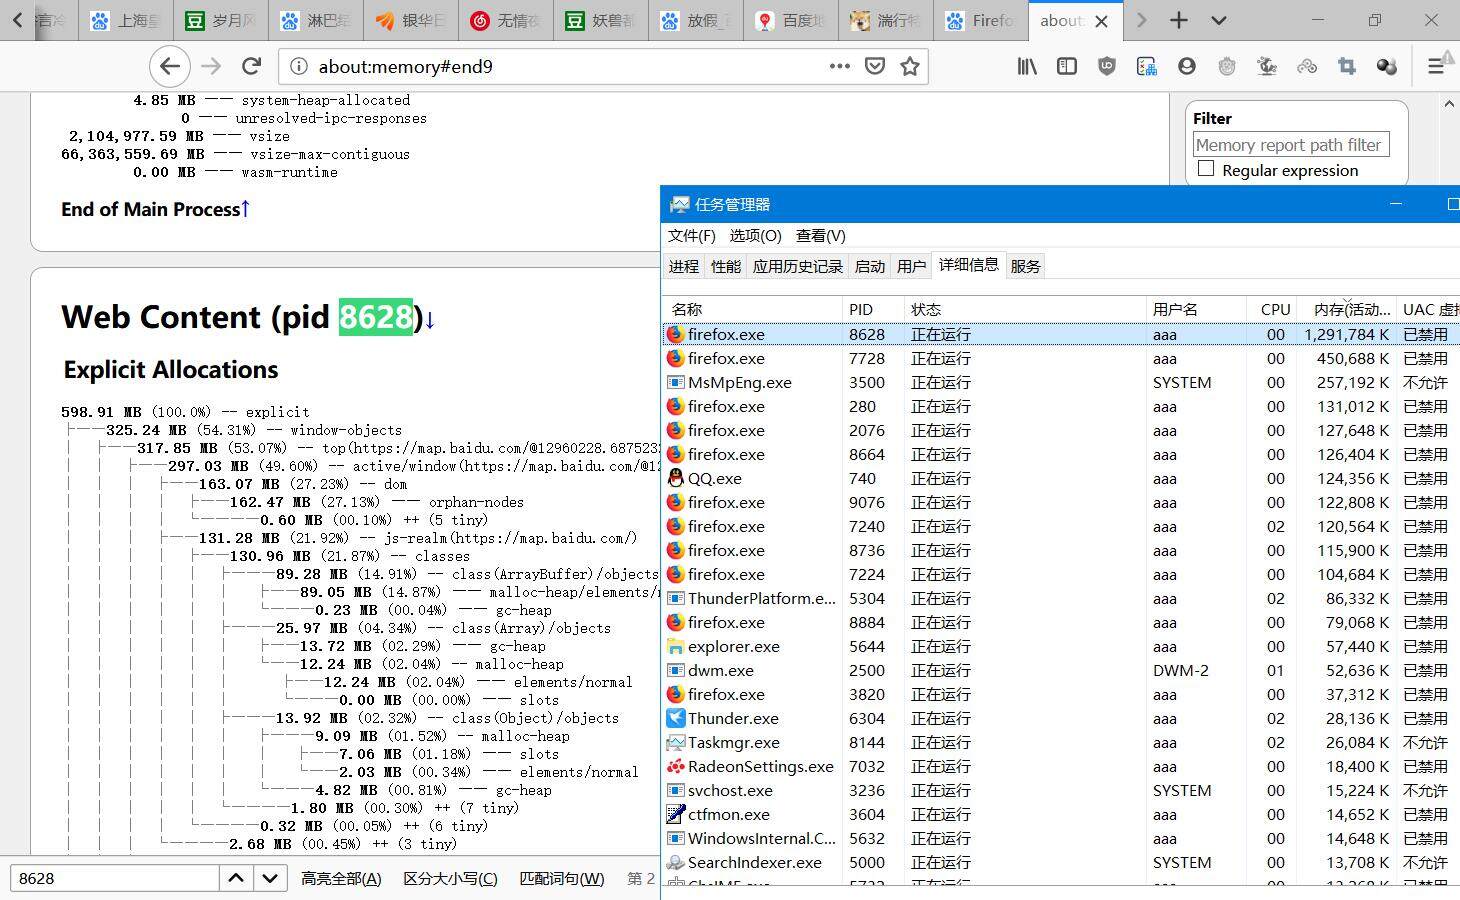List all tabs dropdown arrow
Screen dimensions: 1460x900
(1218, 20)
